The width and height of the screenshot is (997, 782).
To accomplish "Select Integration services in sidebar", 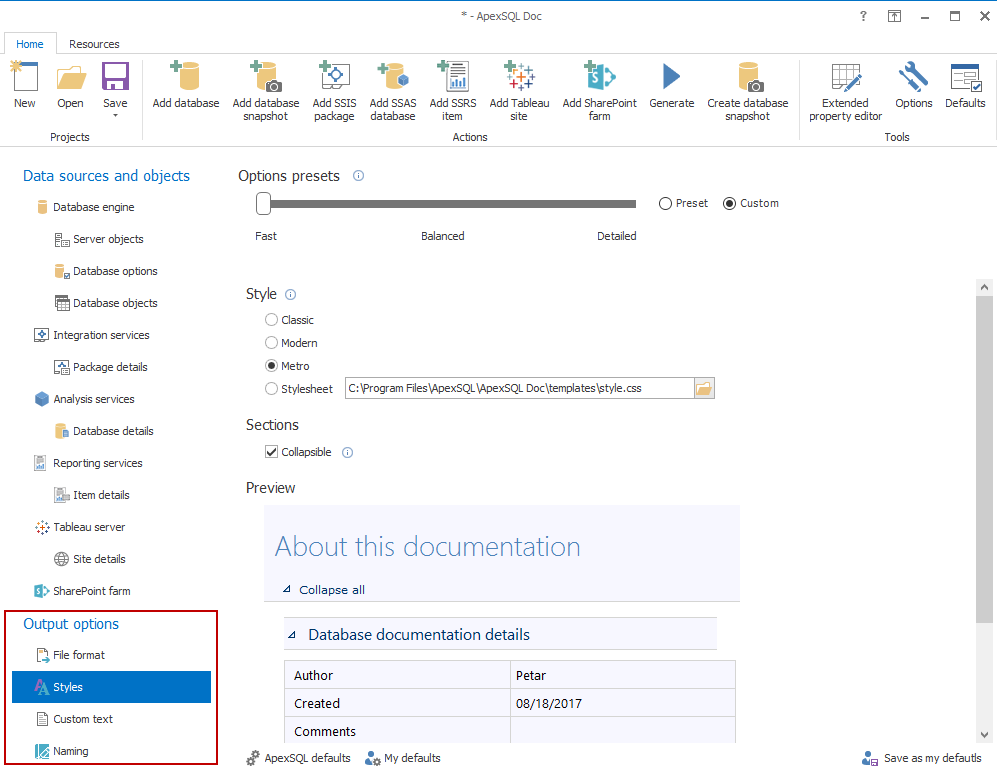I will tap(92, 335).
